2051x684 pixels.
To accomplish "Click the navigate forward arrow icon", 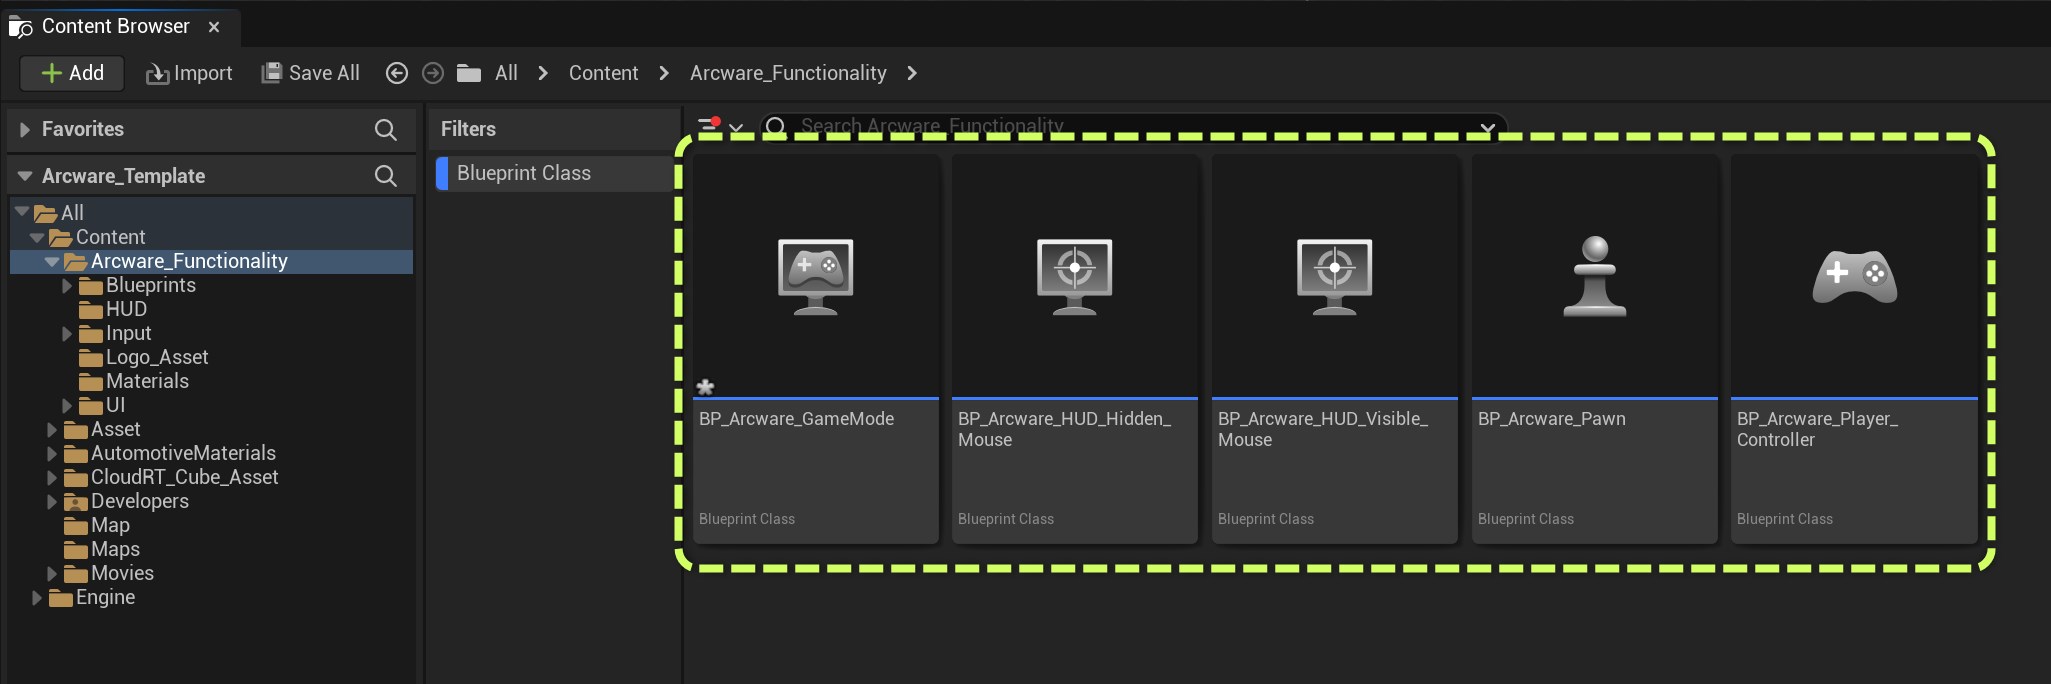I will click(433, 73).
